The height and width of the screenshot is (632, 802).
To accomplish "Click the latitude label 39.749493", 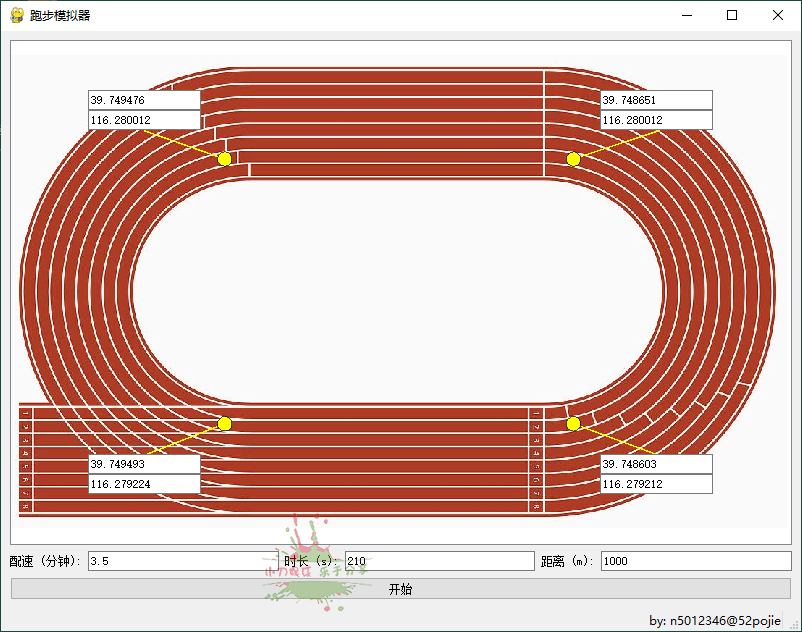I will tap(143, 463).
